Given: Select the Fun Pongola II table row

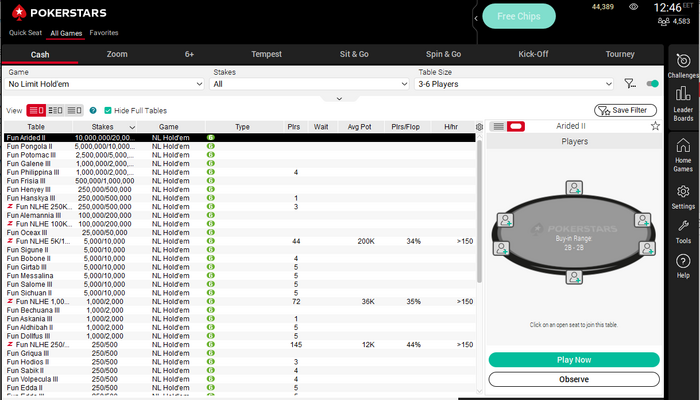Looking at the screenshot, I should coord(240,146).
